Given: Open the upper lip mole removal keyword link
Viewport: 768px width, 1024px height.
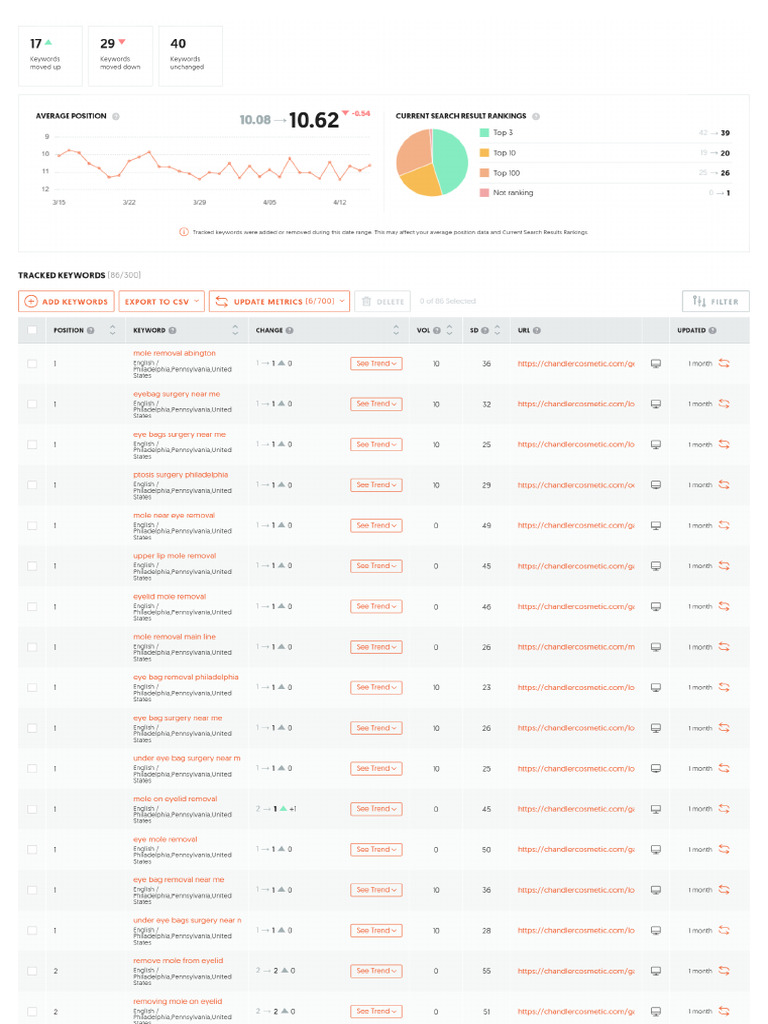Looking at the screenshot, I should coord(174,556).
